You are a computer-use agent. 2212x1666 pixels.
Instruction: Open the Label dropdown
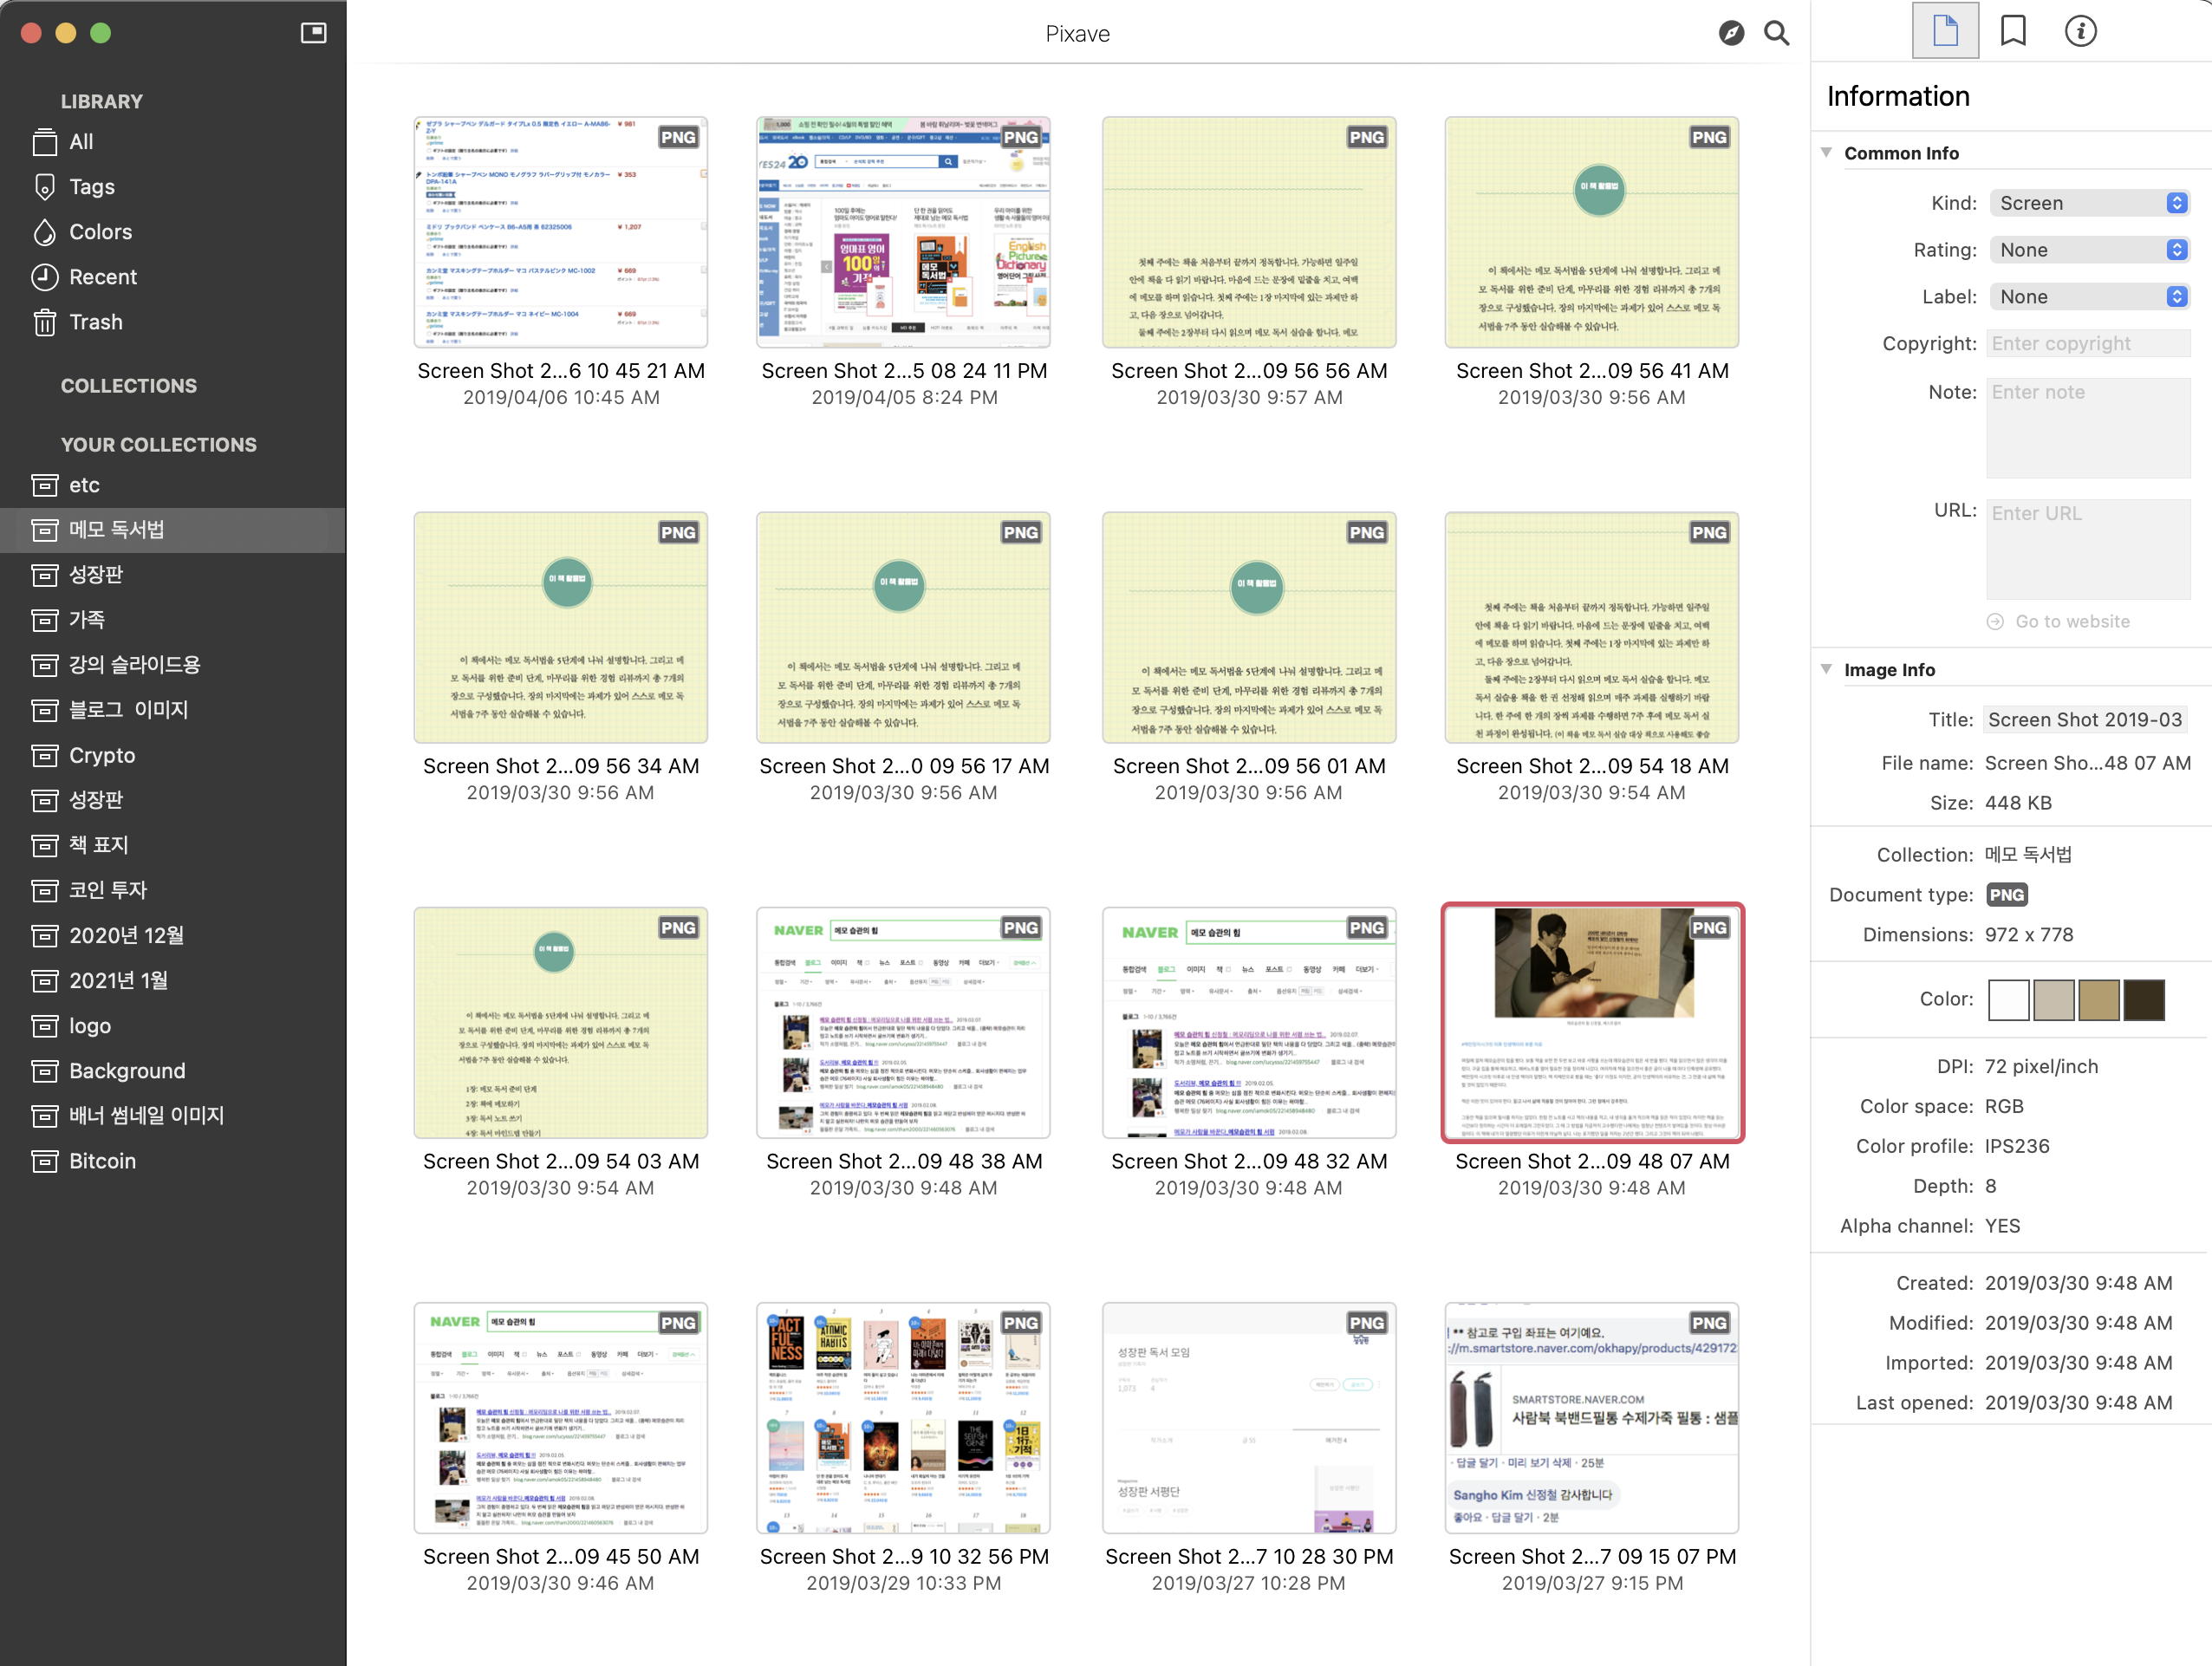coord(2088,297)
